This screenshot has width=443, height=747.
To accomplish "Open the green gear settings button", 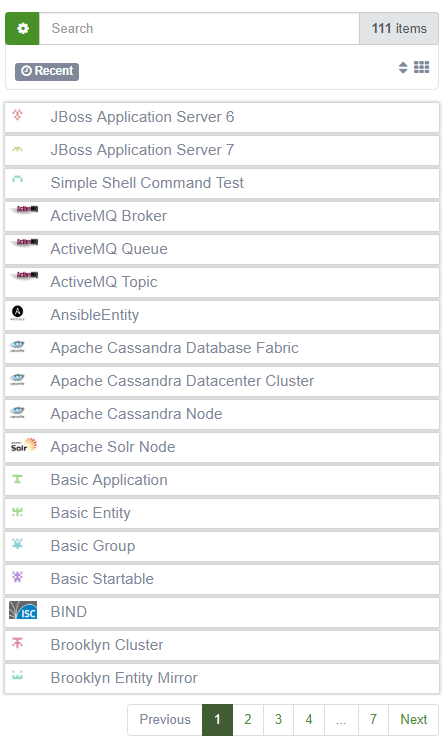I will pos(22,29).
